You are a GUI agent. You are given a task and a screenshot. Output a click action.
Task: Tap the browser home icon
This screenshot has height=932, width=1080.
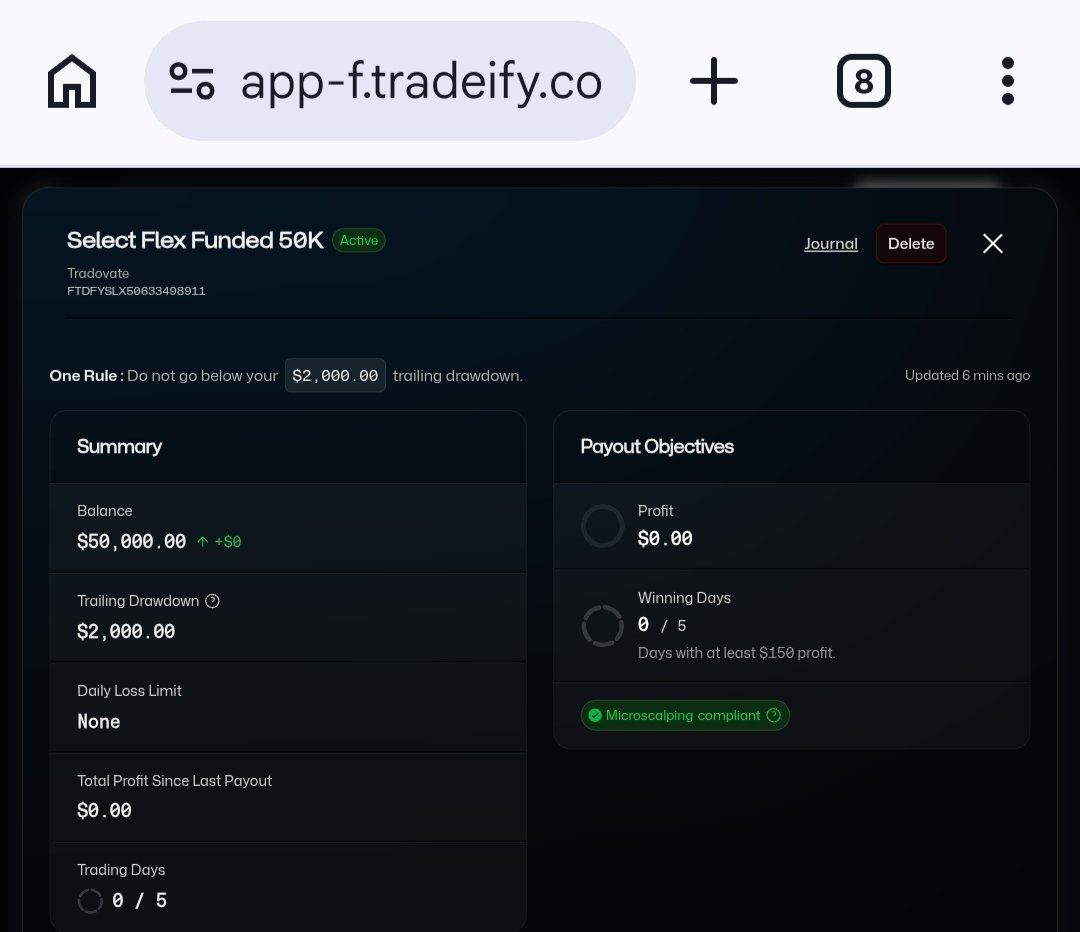pos(72,81)
